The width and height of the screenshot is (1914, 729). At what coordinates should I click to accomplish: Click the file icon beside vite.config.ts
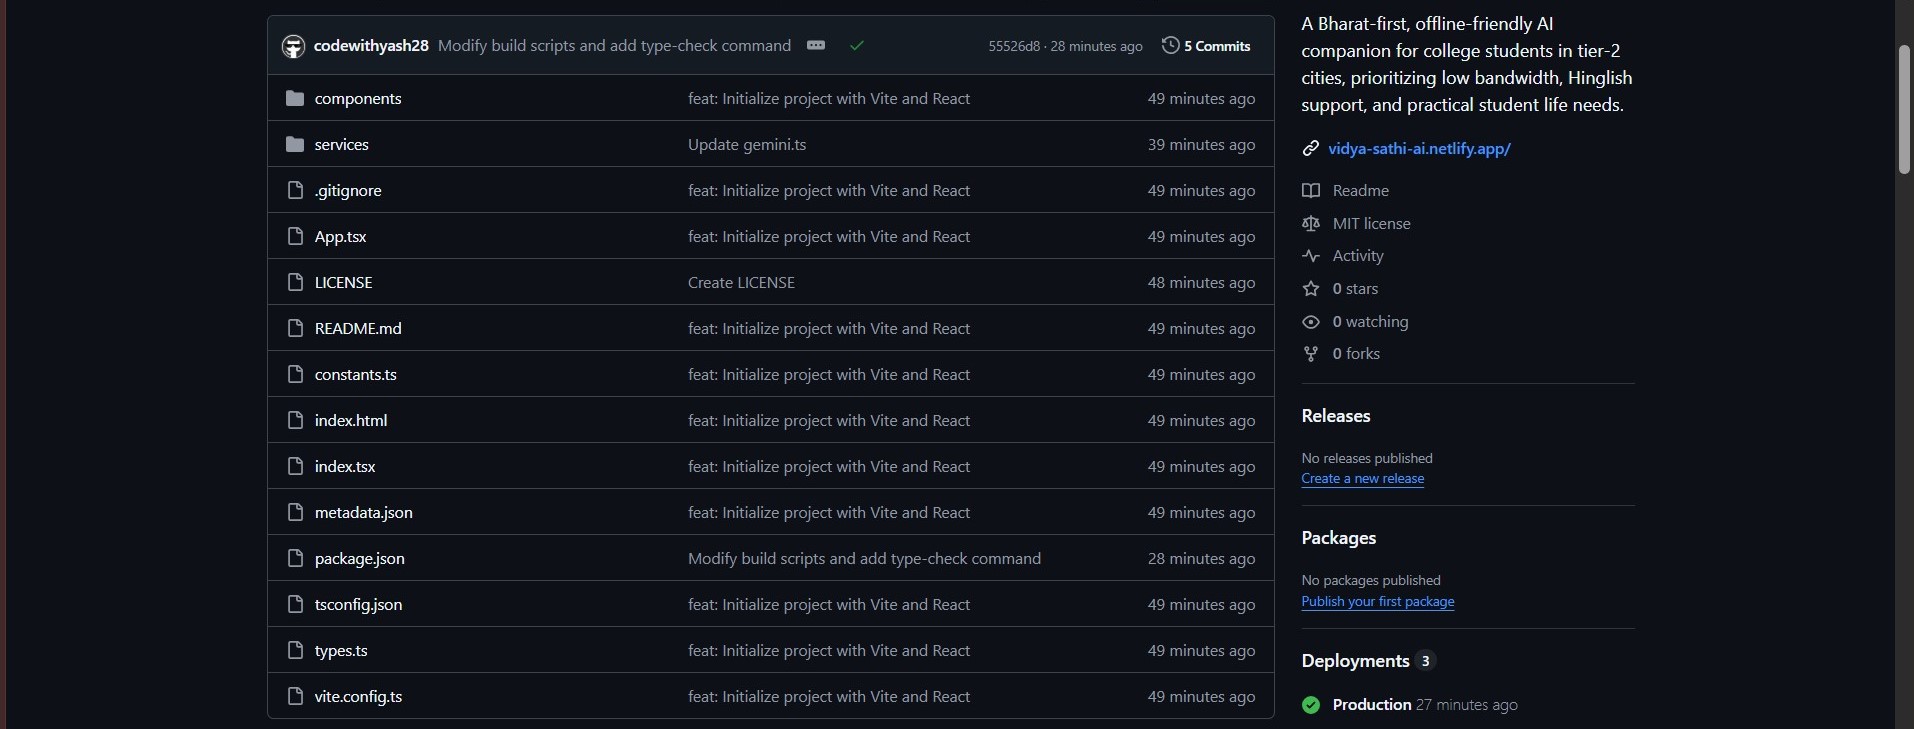coord(294,696)
